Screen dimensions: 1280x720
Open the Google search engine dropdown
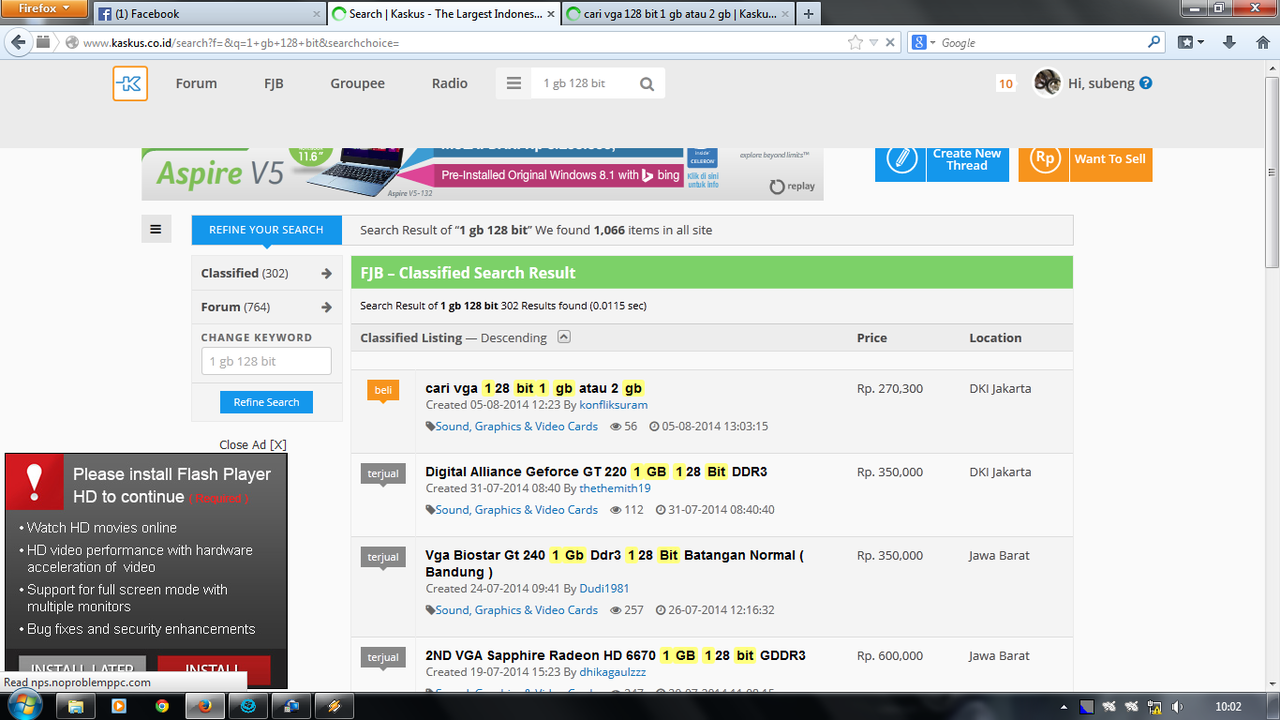coord(925,42)
